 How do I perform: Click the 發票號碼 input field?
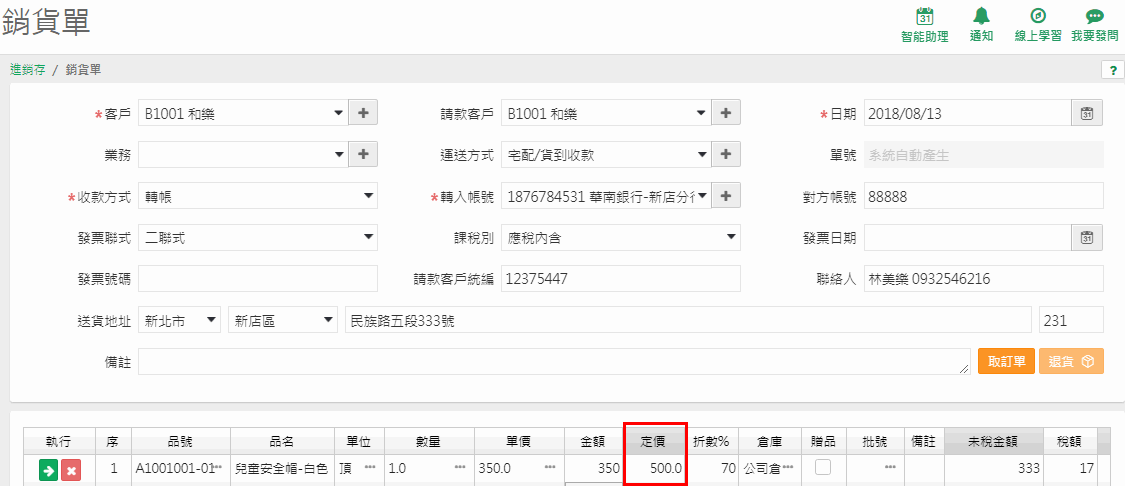258,279
